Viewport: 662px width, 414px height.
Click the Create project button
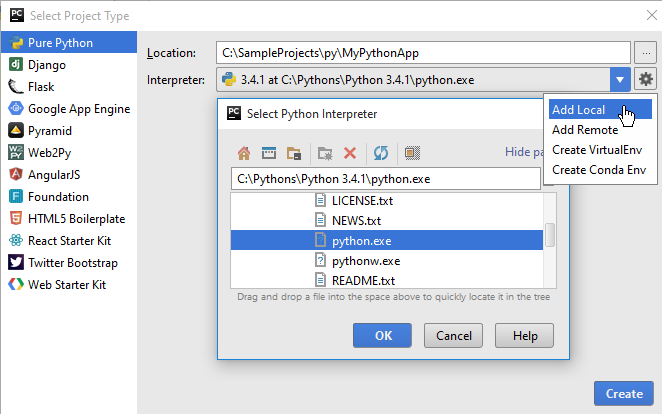click(x=624, y=393)
